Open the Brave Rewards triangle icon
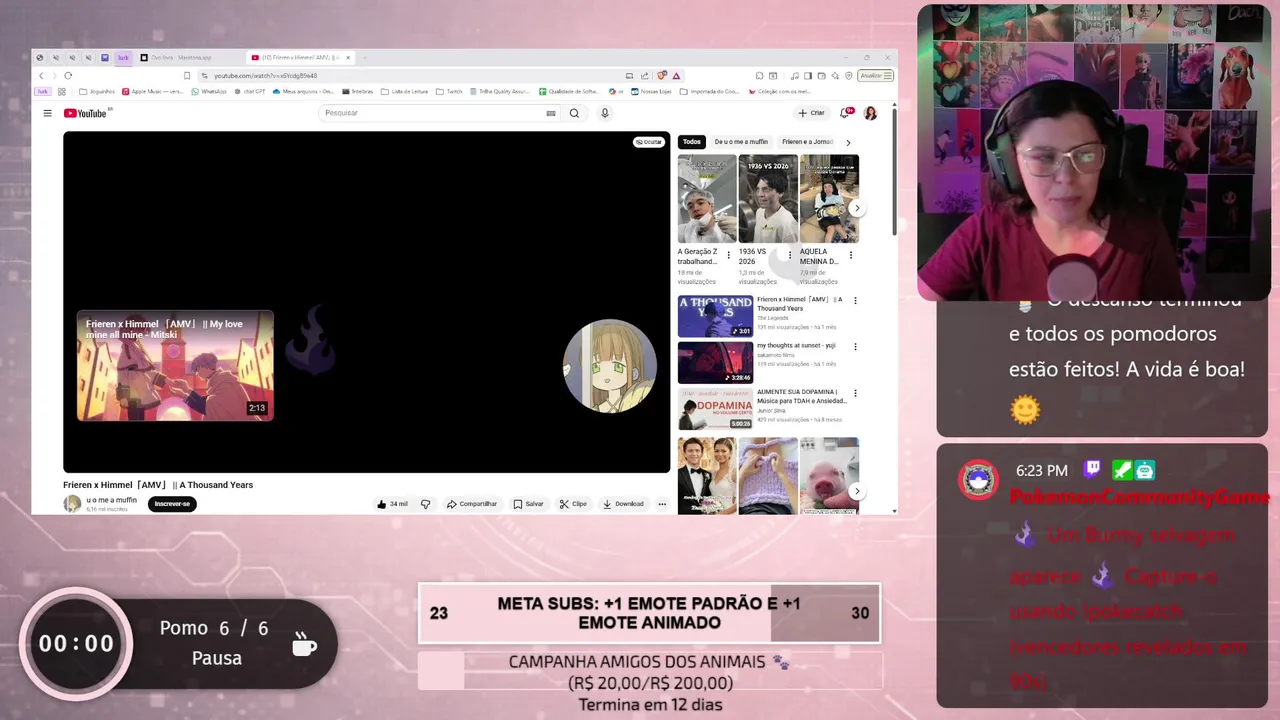 (x=676, y=75)
